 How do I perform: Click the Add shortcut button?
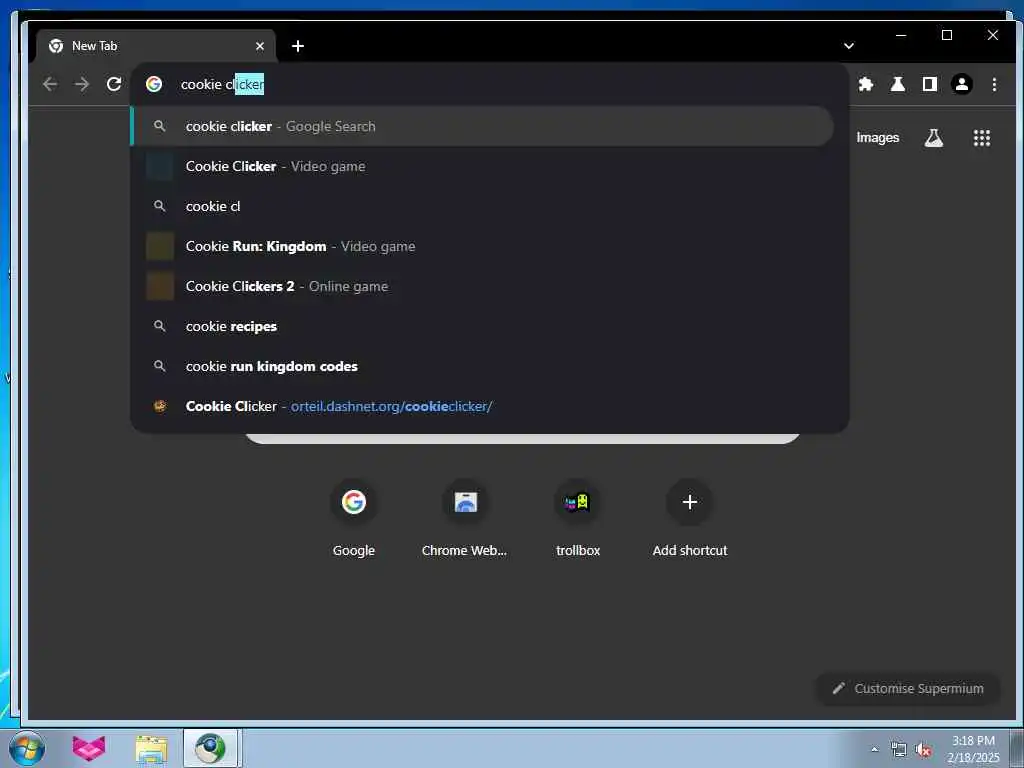tap(690, 518)
